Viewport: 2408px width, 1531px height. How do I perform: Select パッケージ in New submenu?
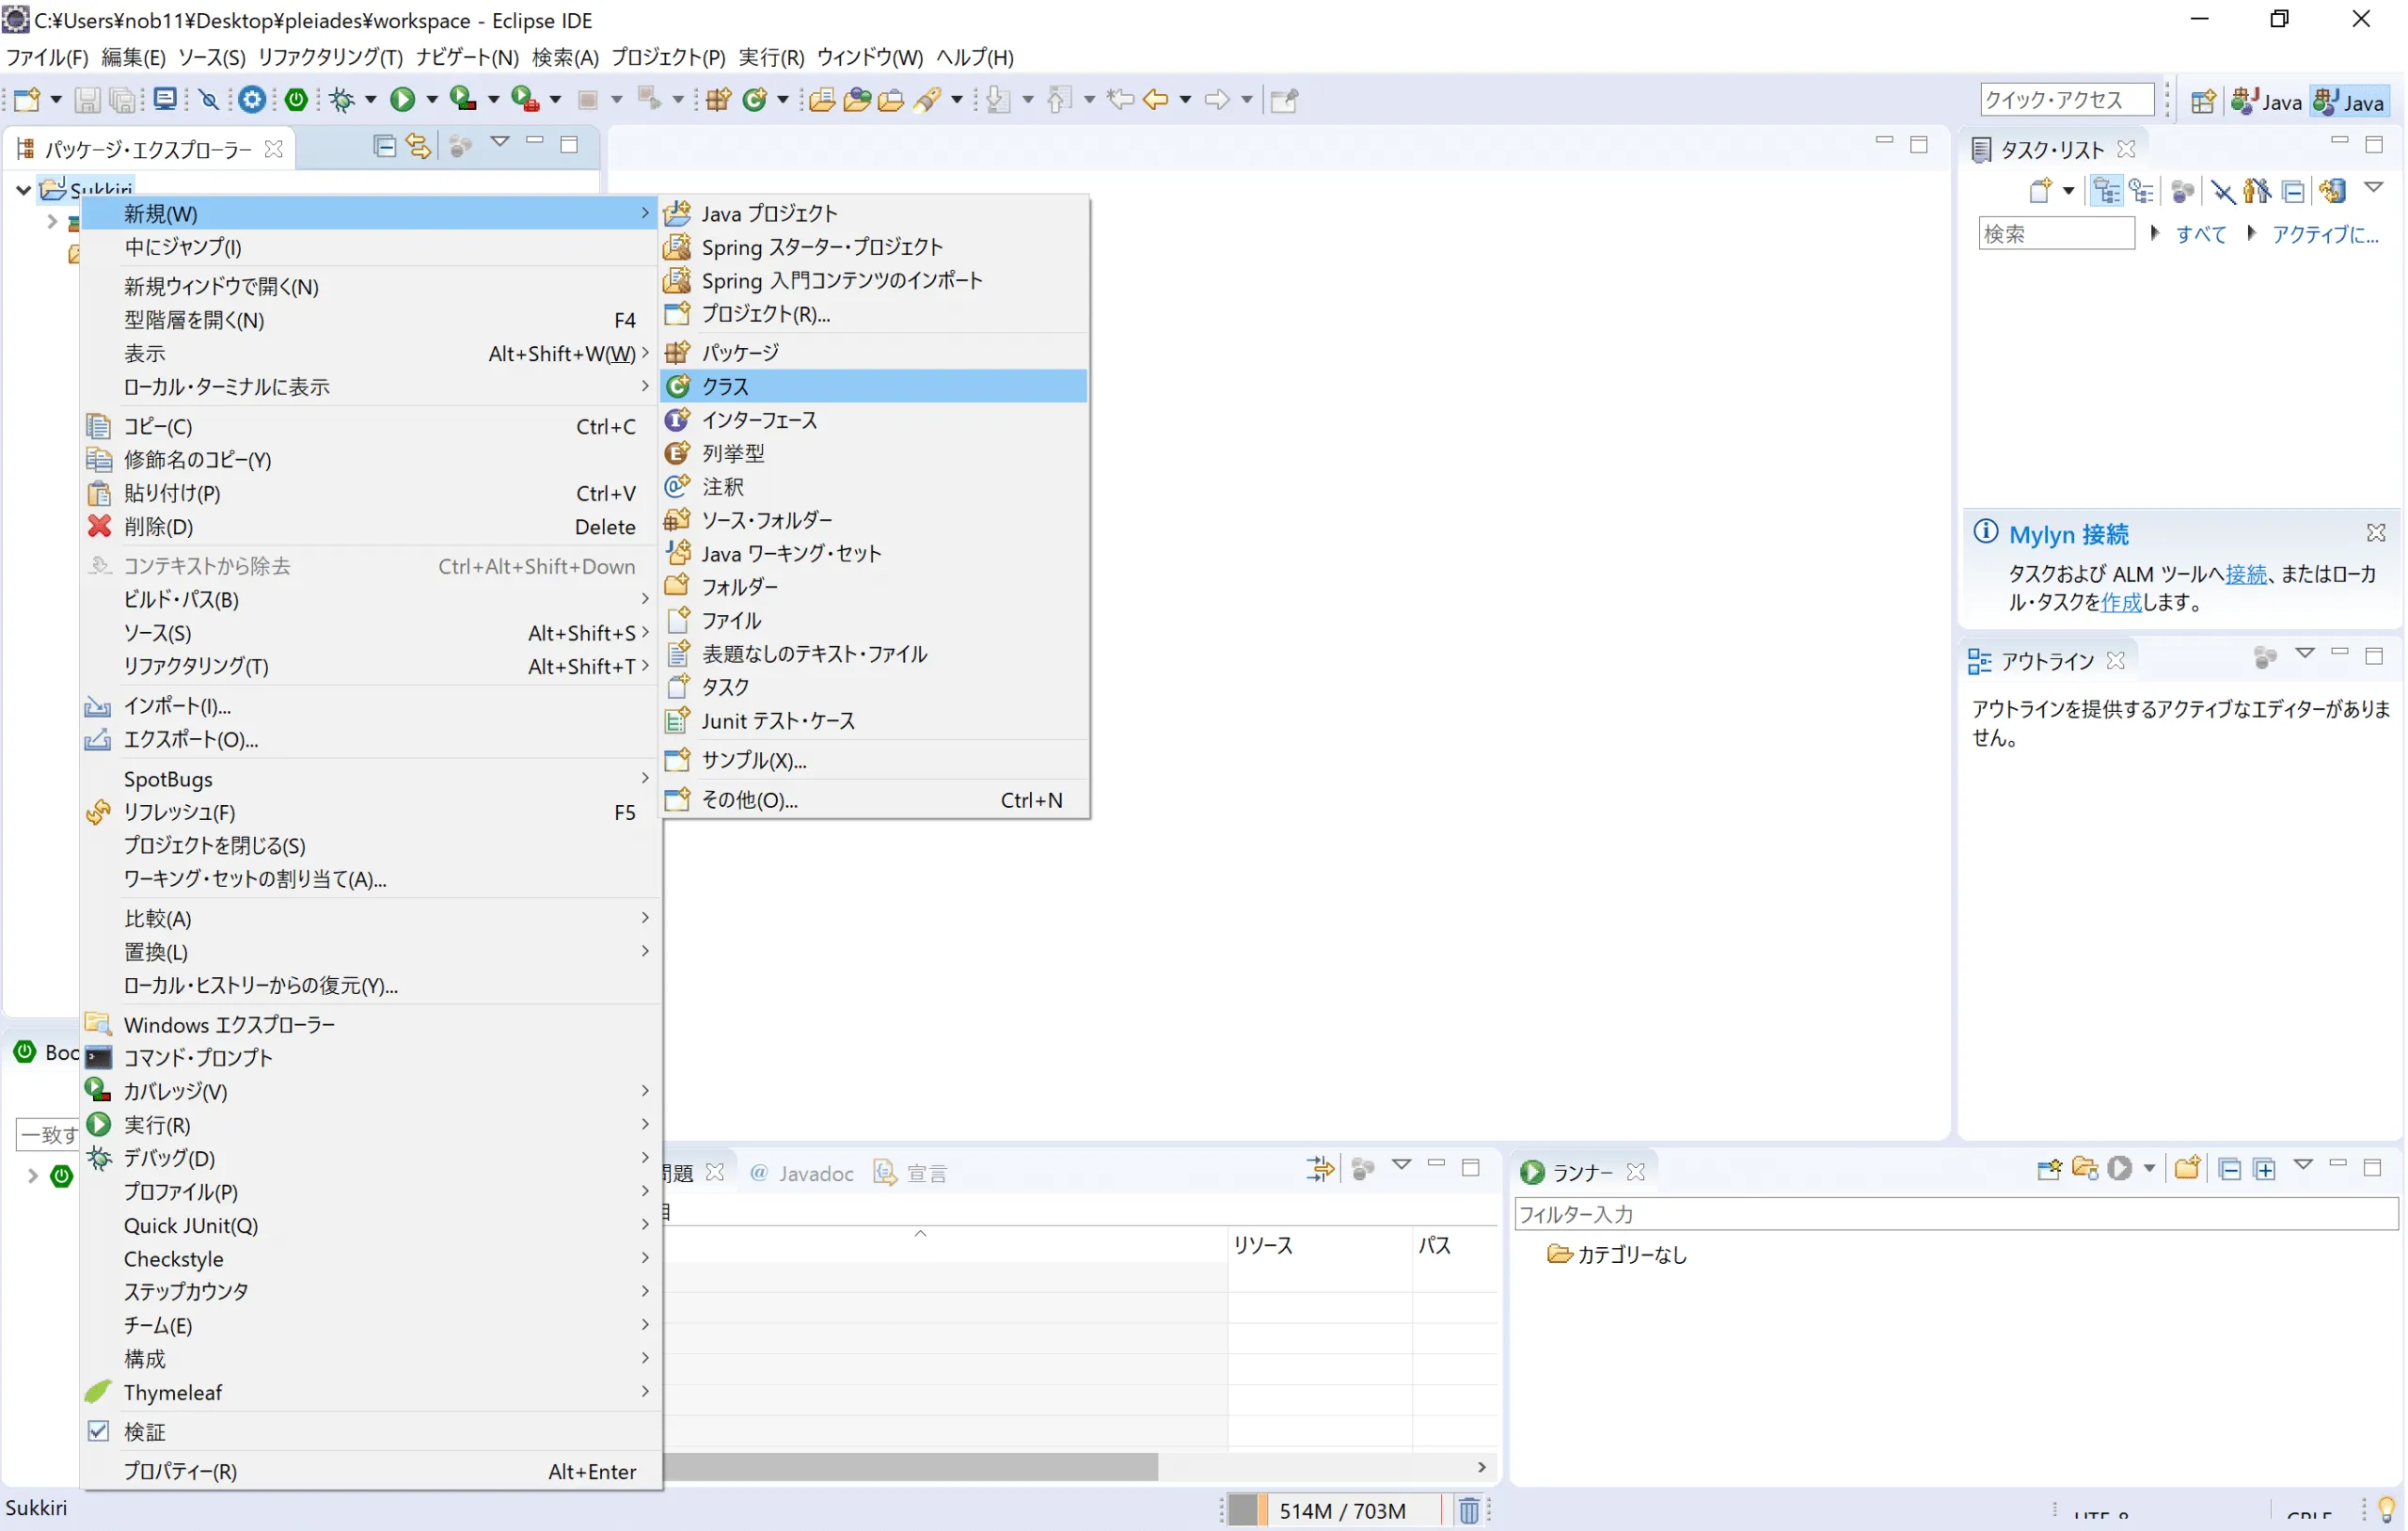[x=873, y=352]
